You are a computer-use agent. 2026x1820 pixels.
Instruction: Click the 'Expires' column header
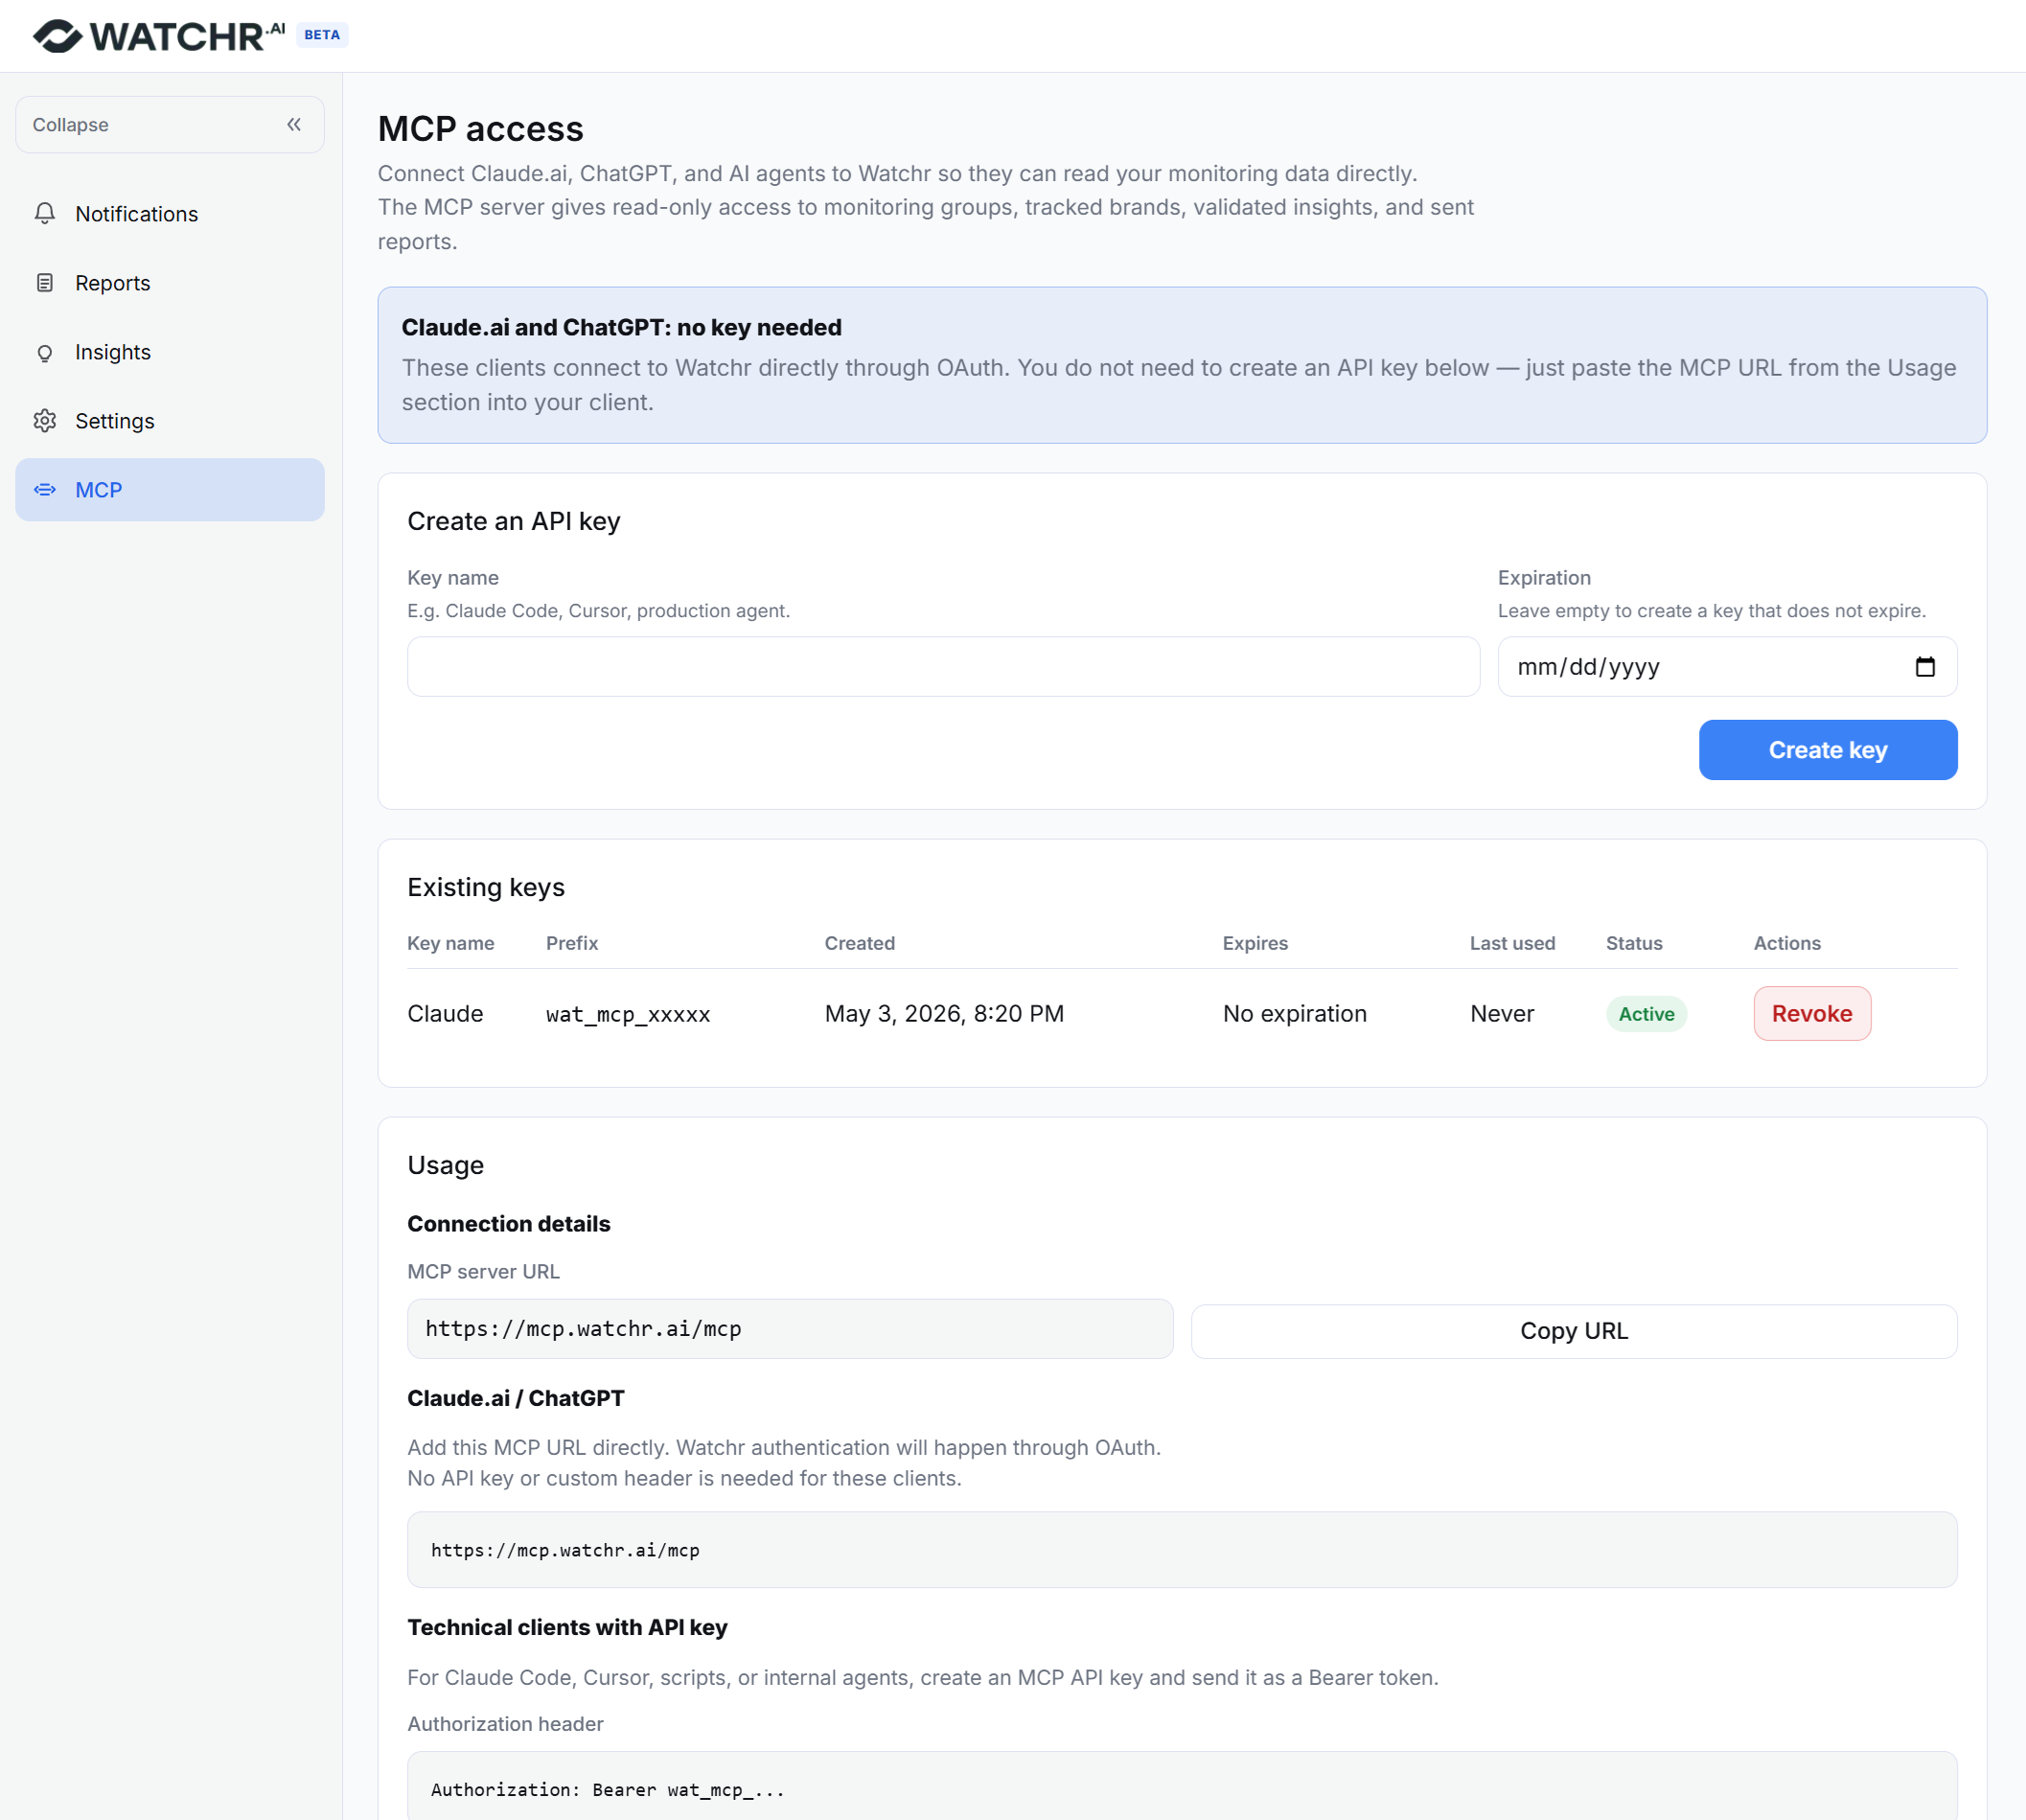tap(1255, 943)
